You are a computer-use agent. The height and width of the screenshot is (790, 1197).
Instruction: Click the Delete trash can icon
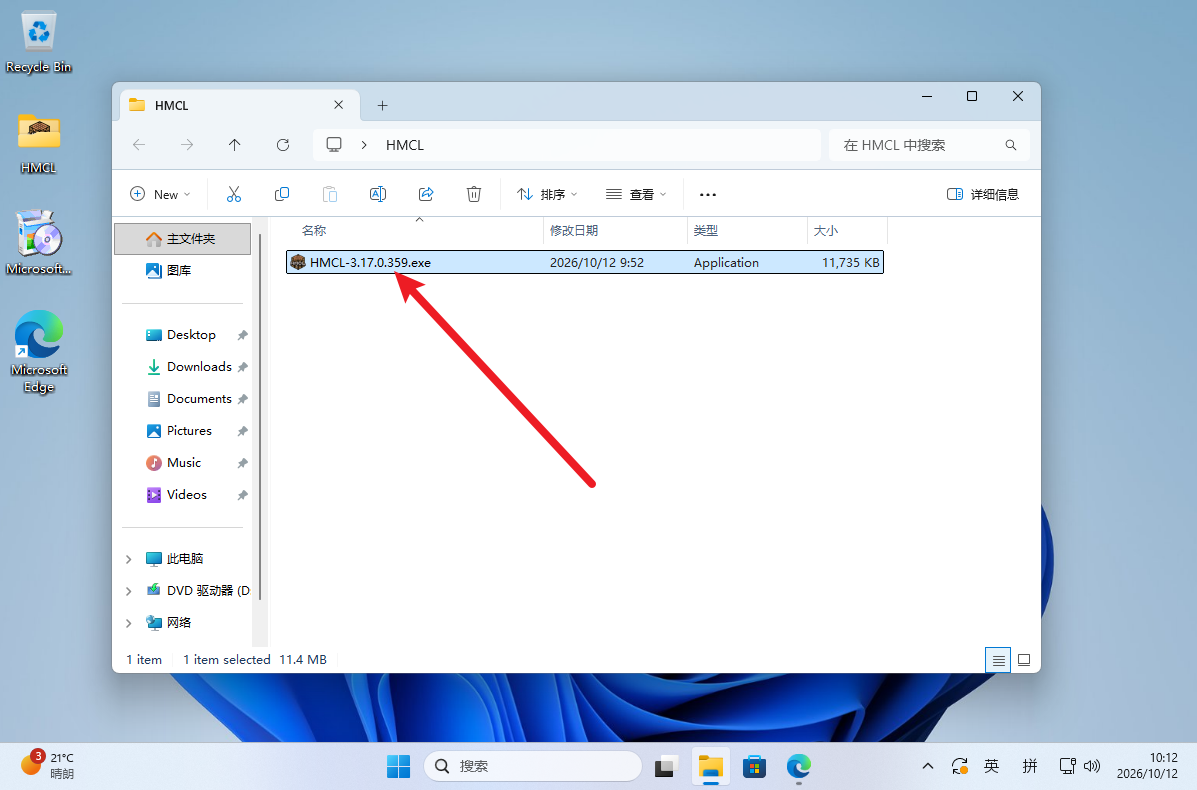tap(474, 195)
